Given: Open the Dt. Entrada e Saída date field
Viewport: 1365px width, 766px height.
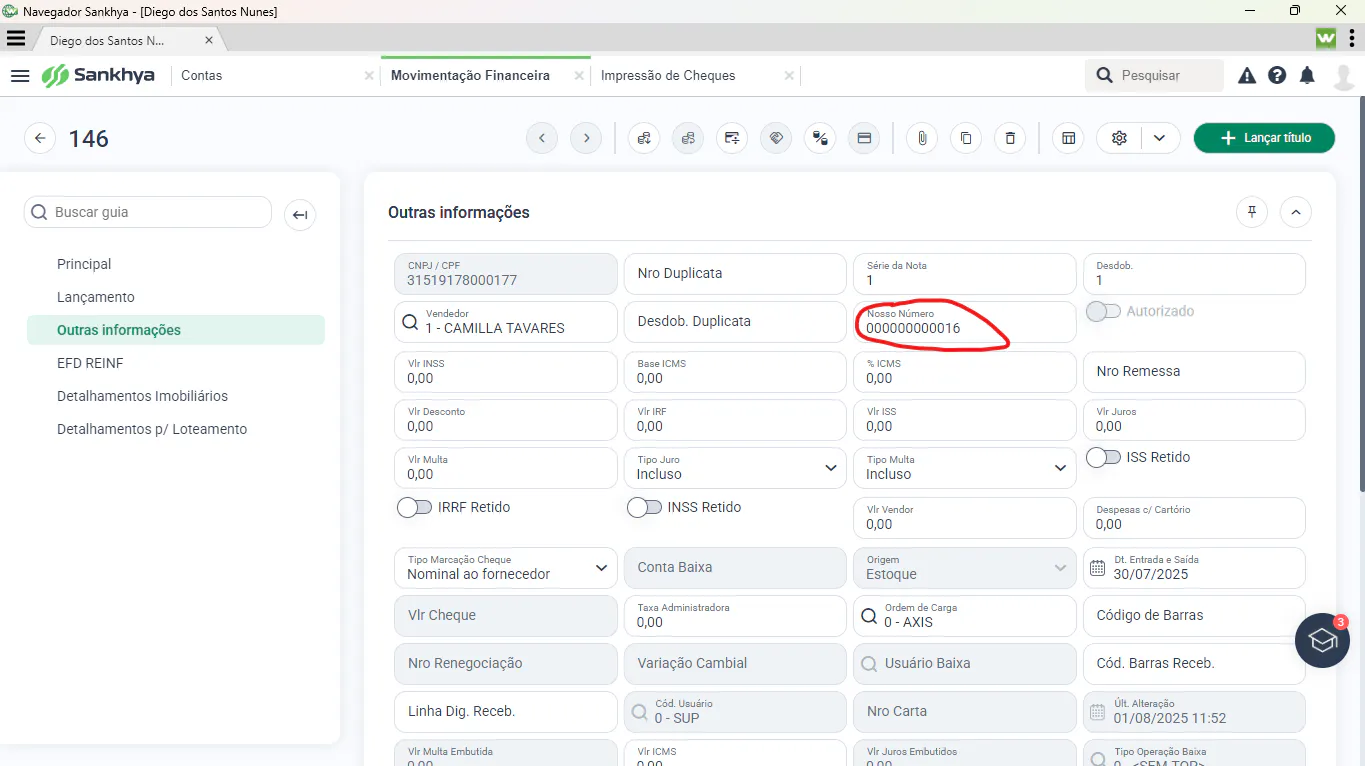Looking at the screenshot, I should (x=1194, y=568).
